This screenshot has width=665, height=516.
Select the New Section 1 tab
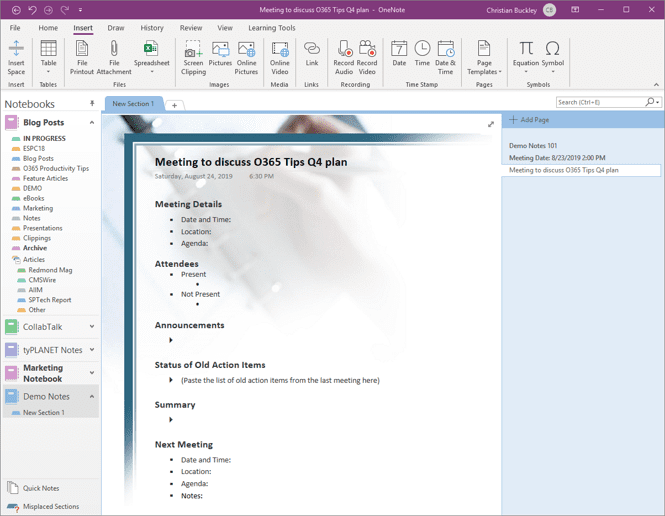134,104
